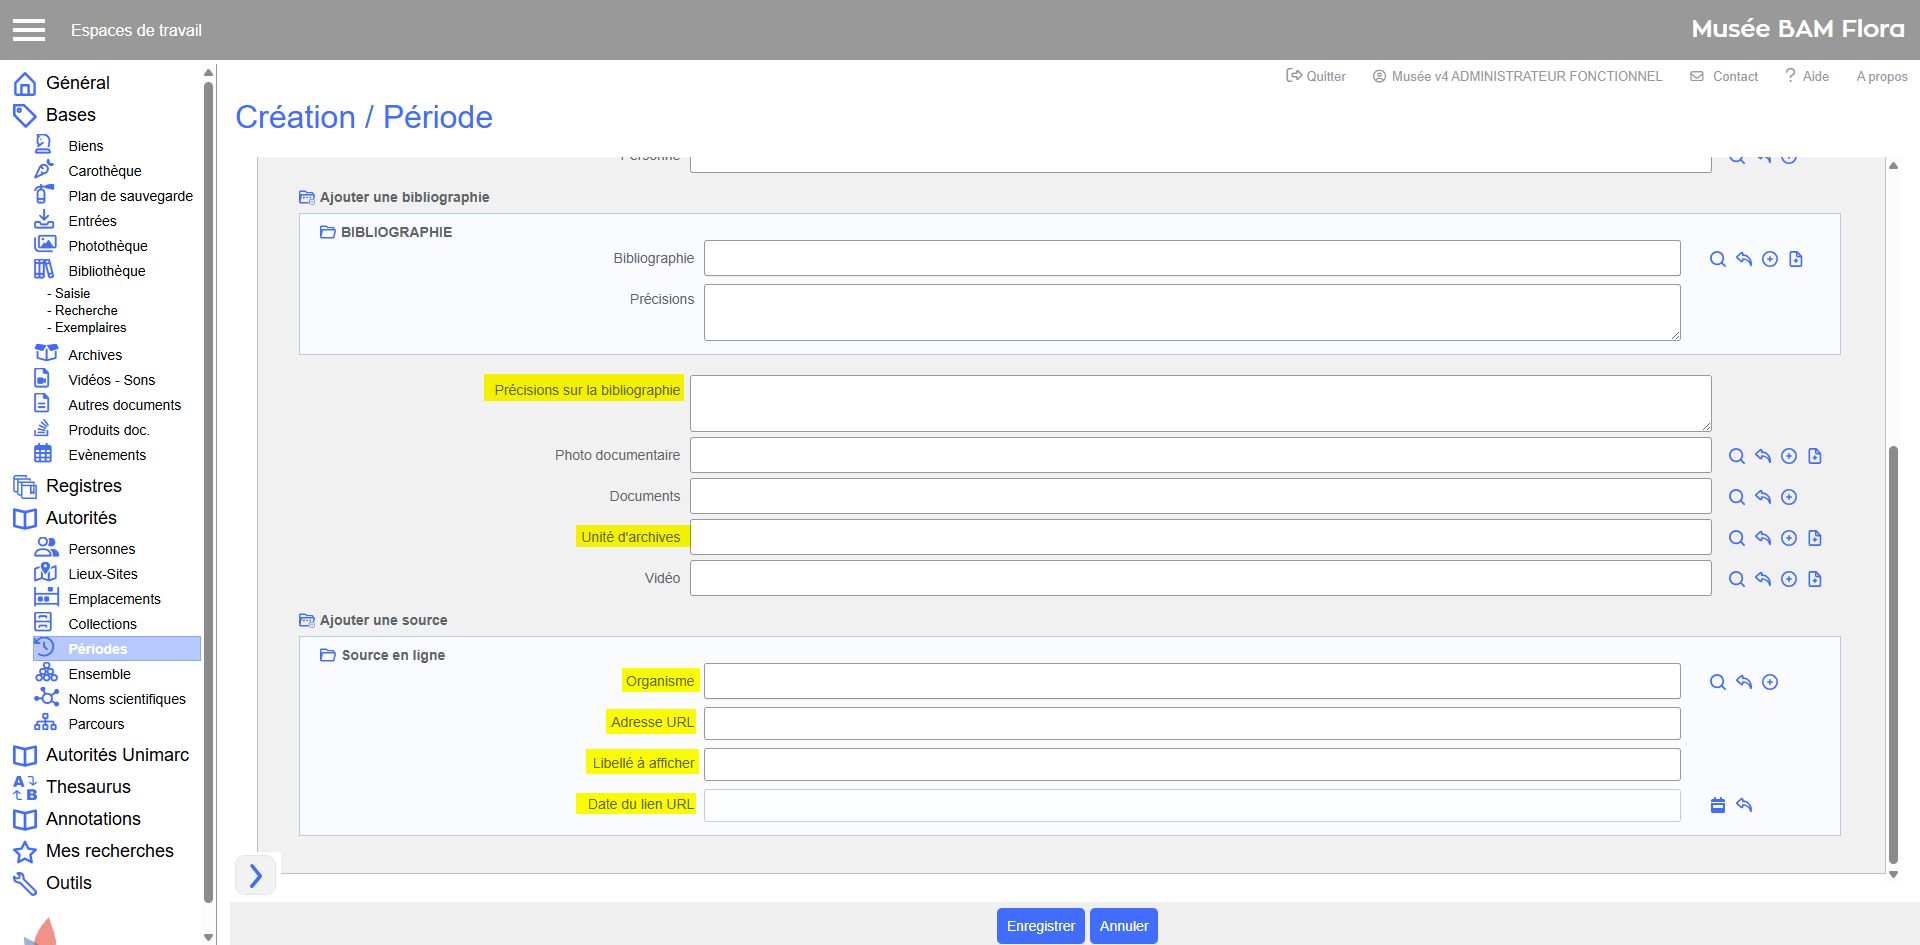
Task: Click the hamburger menu icon
Action: (29, 30)
